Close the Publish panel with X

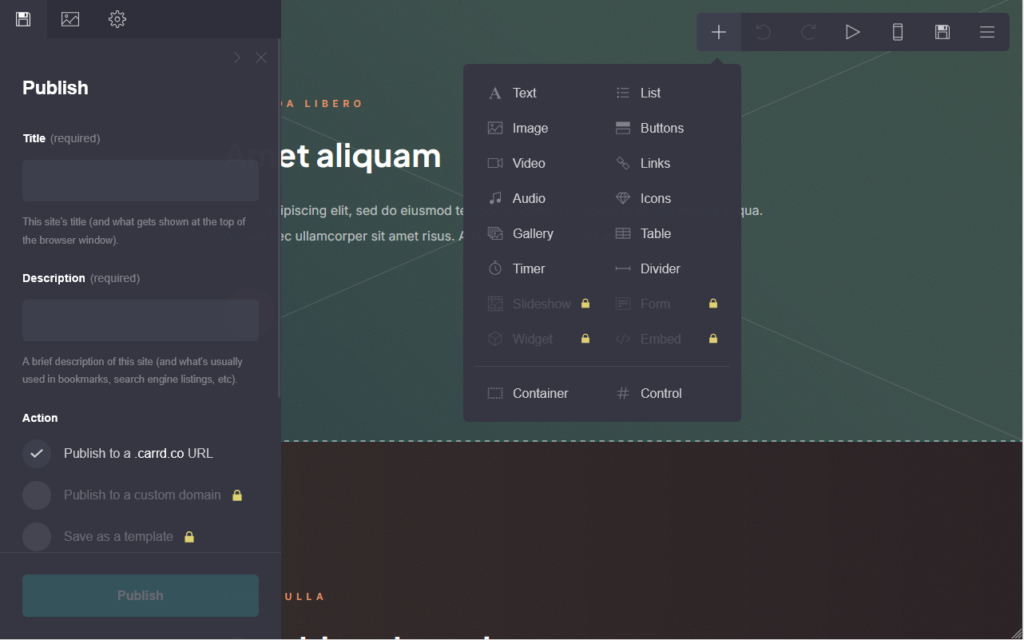pos(261,57)
